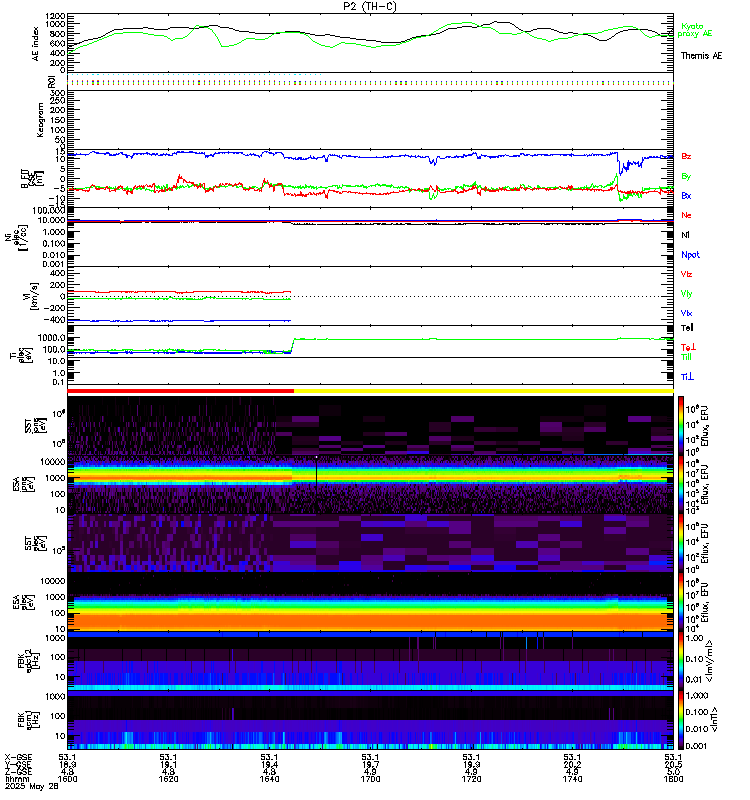Click the red 'Te⊥' temperature legend label
Image resolution: width=750 pixels, height=800 pixels.
click(688, 347)
